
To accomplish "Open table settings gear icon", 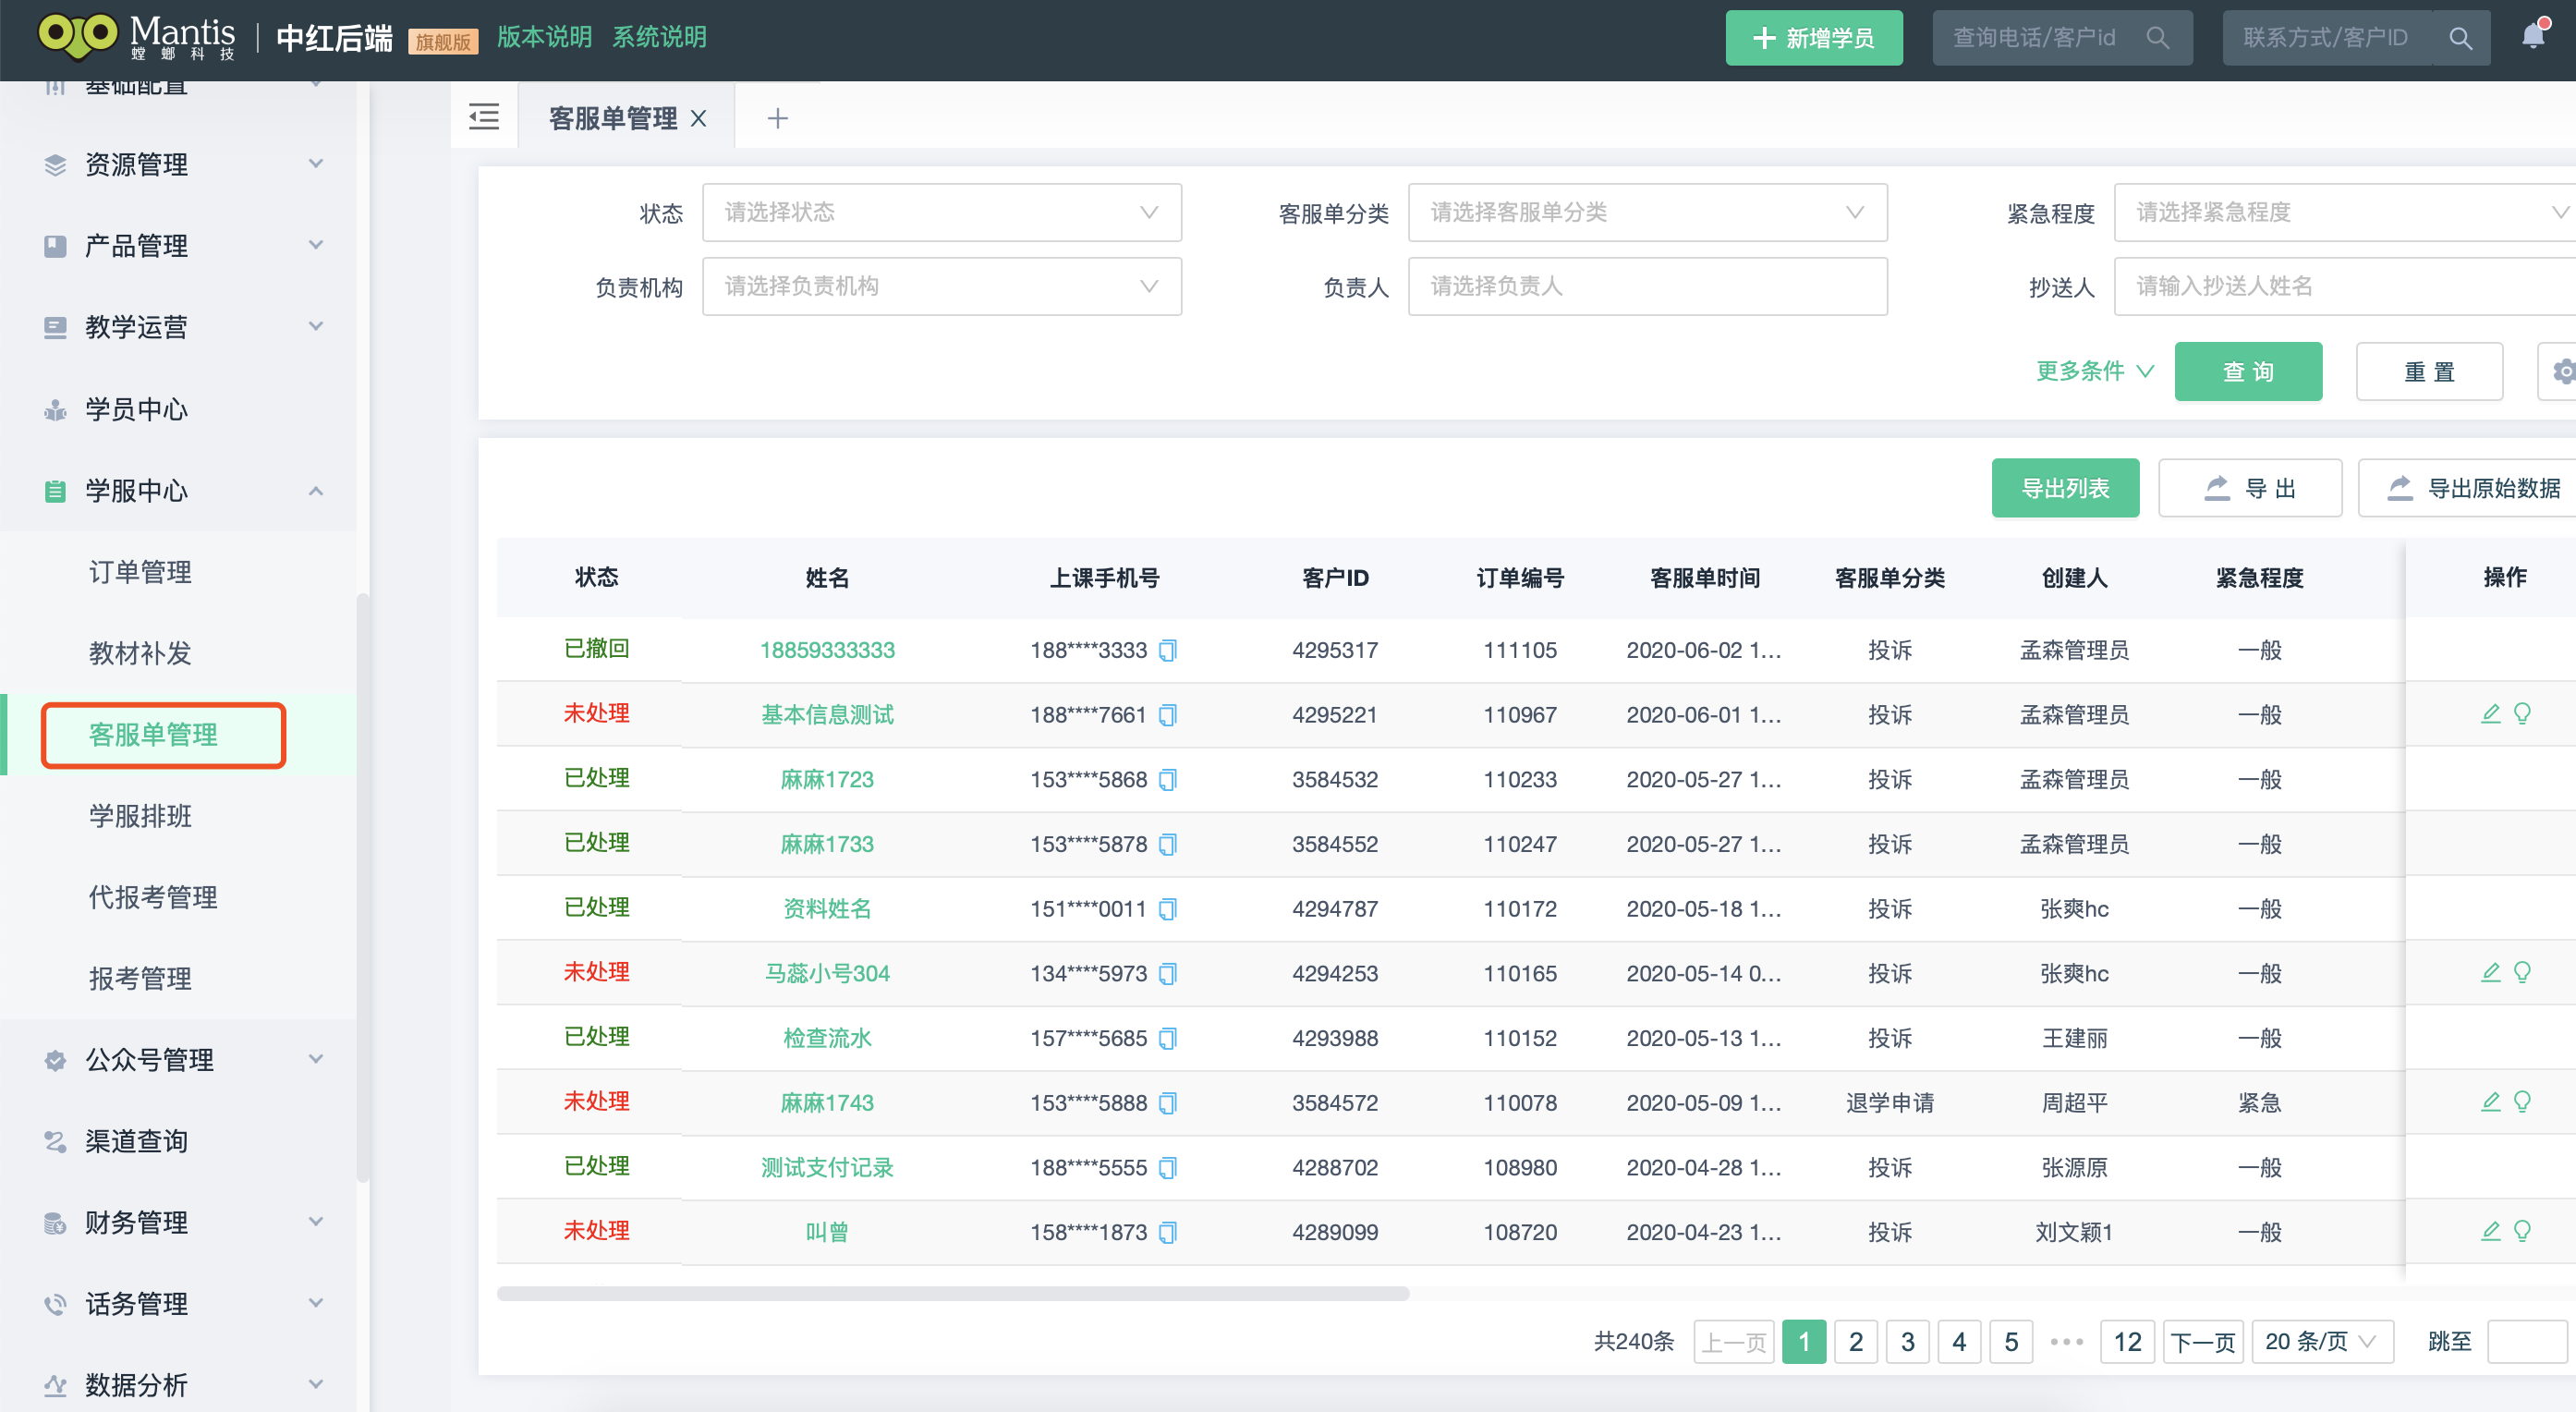I will pos(2561,371).
